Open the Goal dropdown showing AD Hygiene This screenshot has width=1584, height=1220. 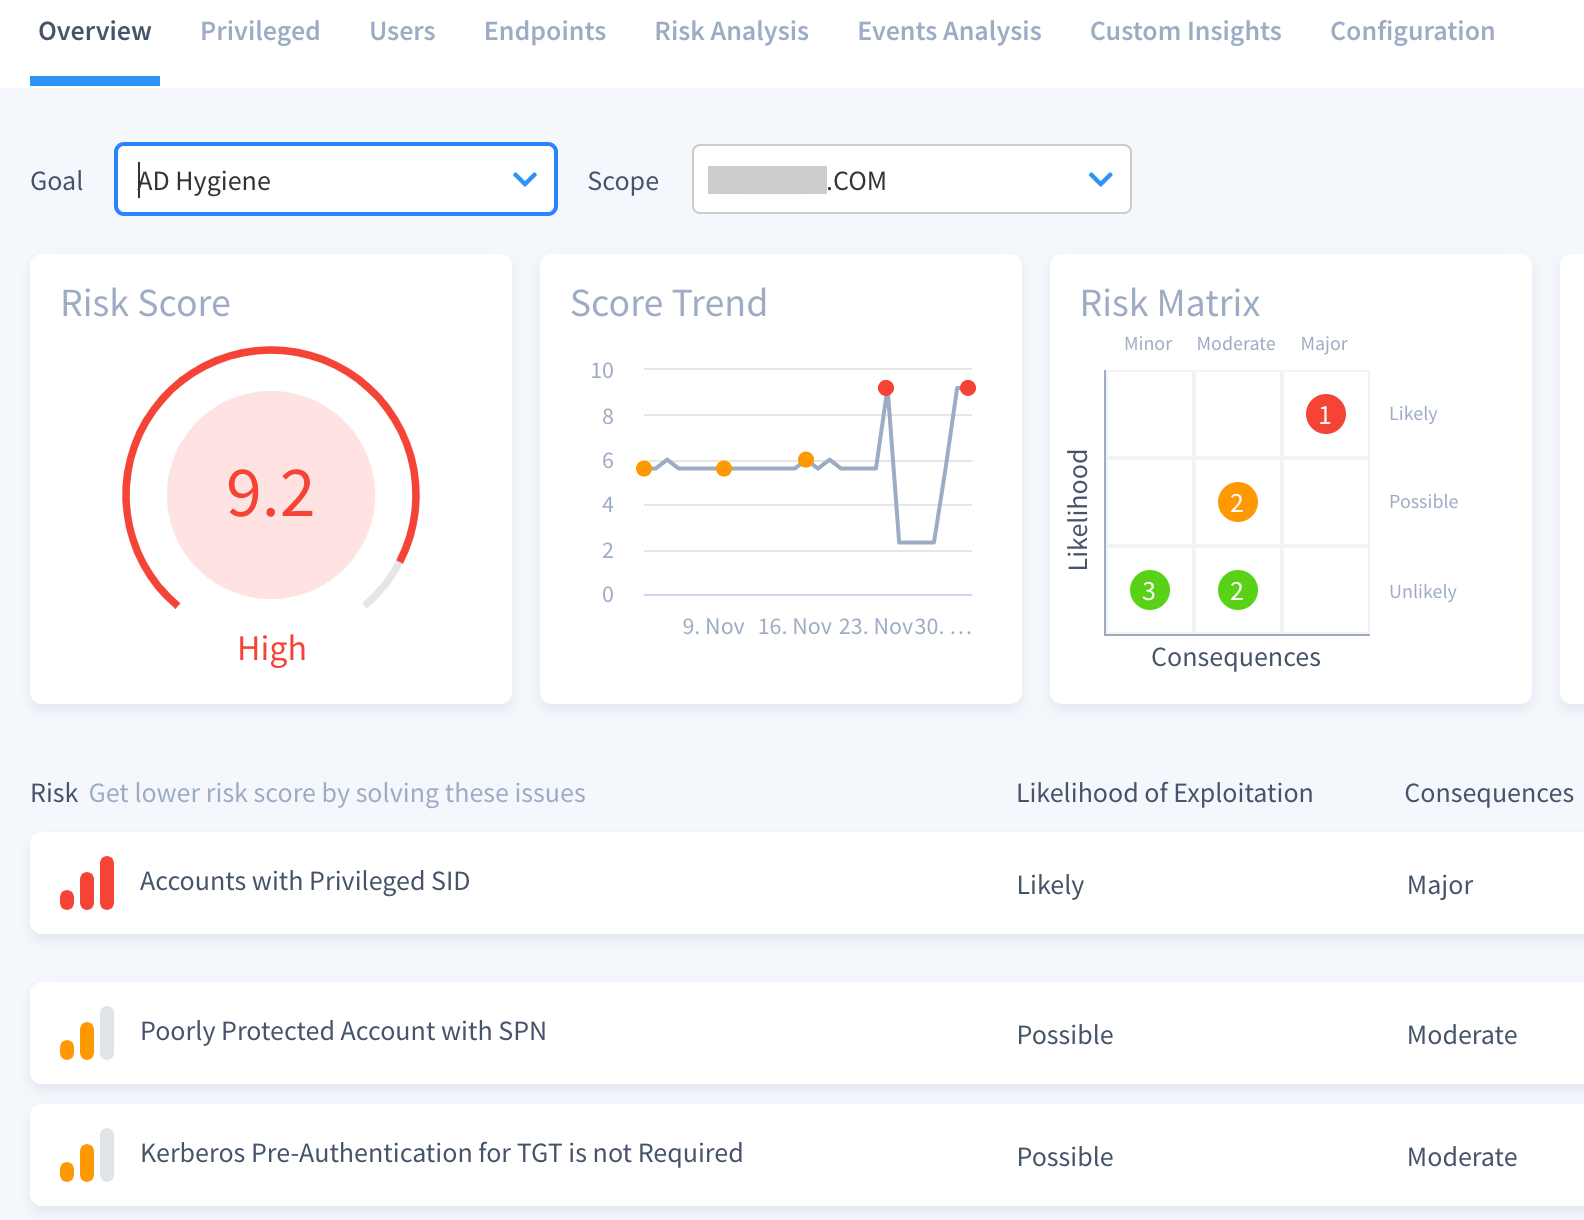click(335, 180)
